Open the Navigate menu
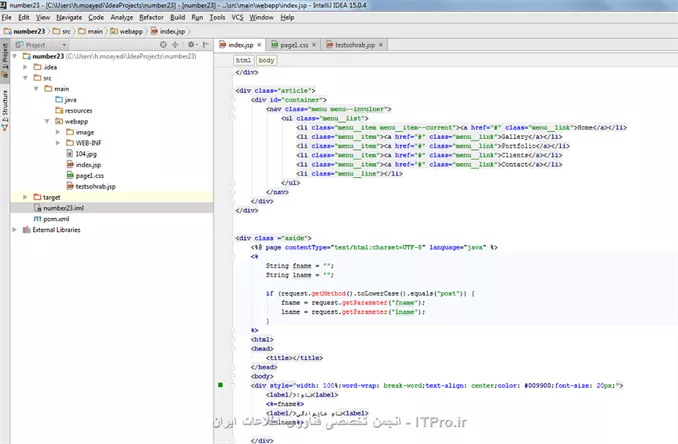 tap(69, 17)
